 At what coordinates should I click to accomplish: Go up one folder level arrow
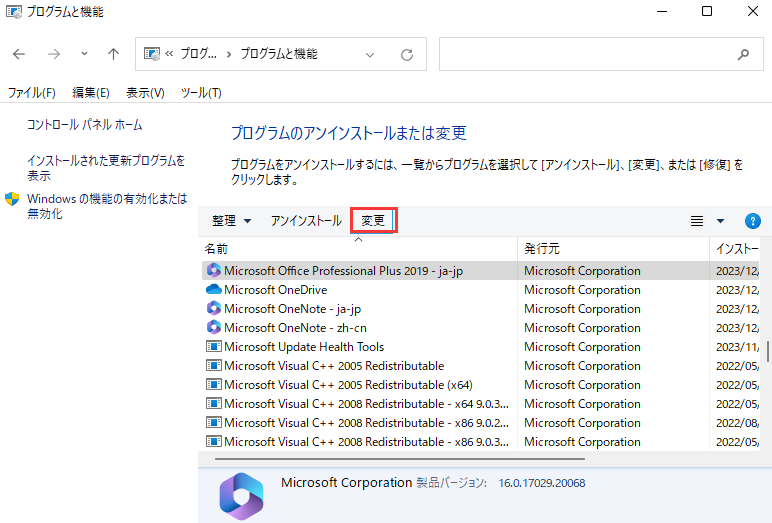coord(113,54)
